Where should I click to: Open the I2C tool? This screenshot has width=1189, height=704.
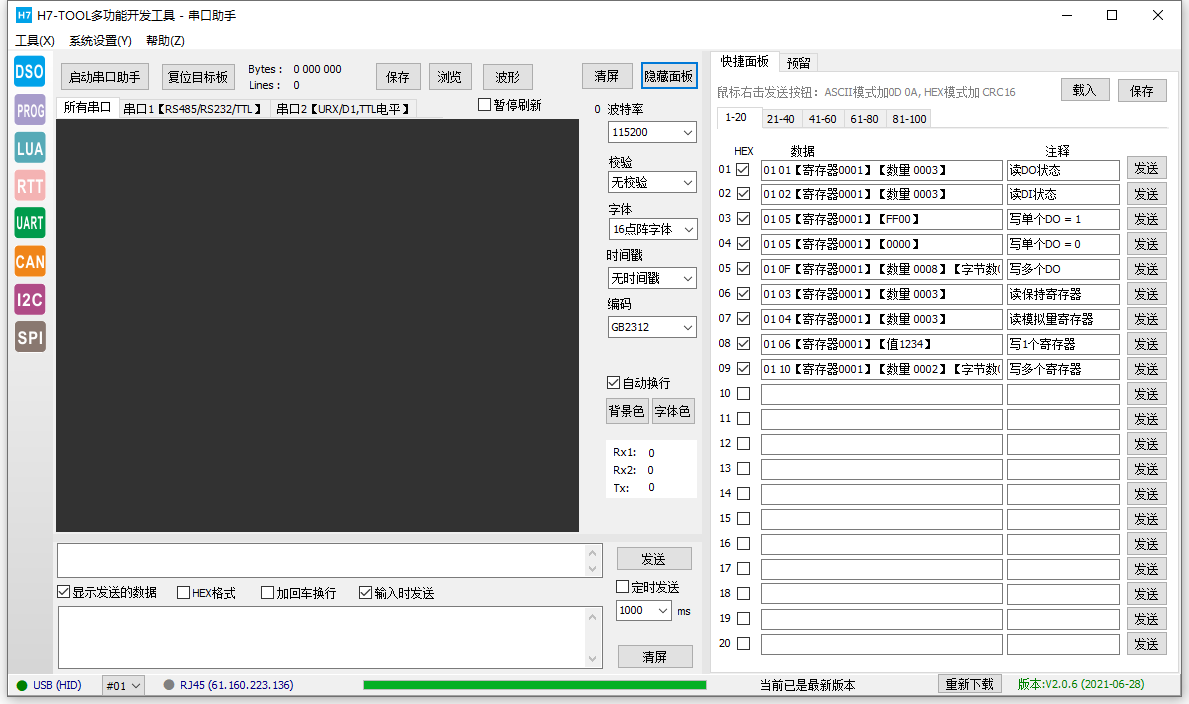click(x=30, y=299)
